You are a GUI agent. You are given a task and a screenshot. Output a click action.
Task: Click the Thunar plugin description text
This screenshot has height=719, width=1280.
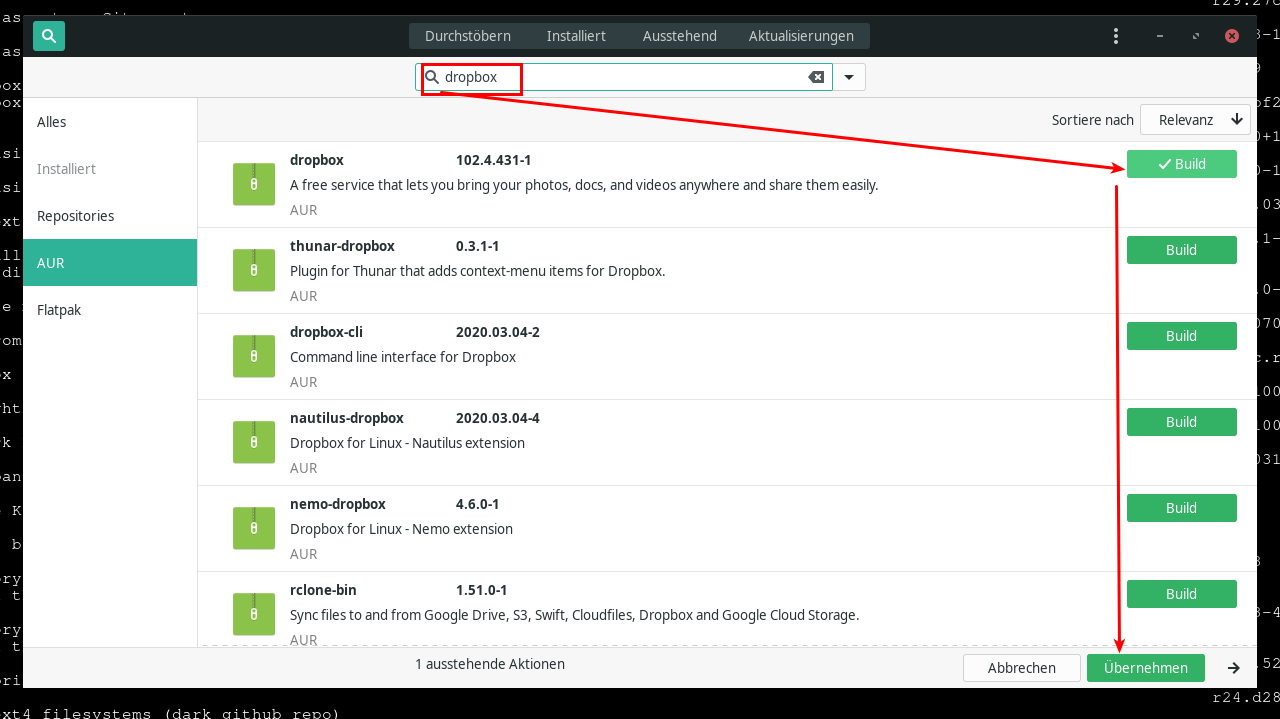[477, 271]
